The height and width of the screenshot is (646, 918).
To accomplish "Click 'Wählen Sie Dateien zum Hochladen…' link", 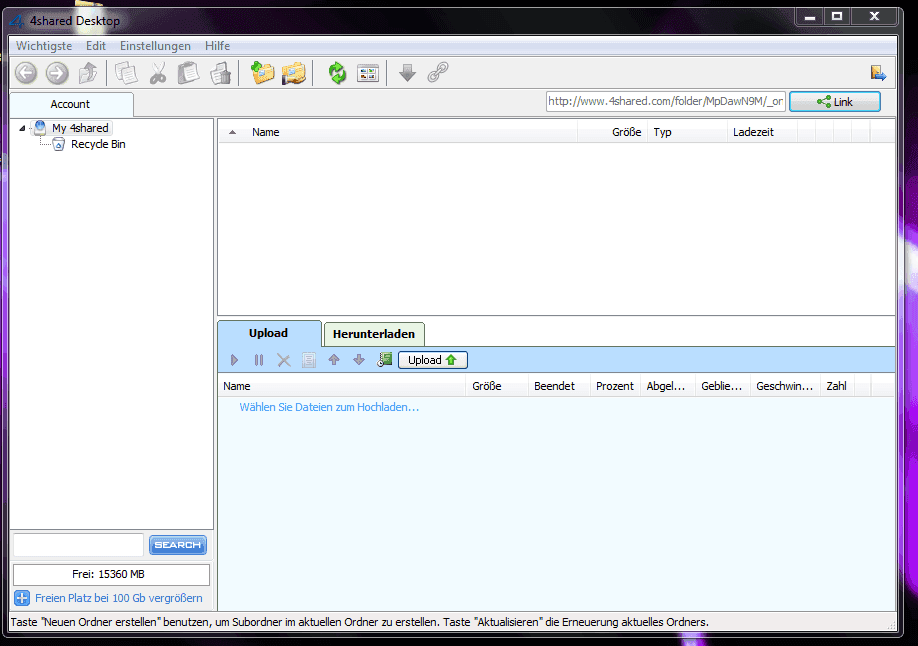I will point(329,407).
